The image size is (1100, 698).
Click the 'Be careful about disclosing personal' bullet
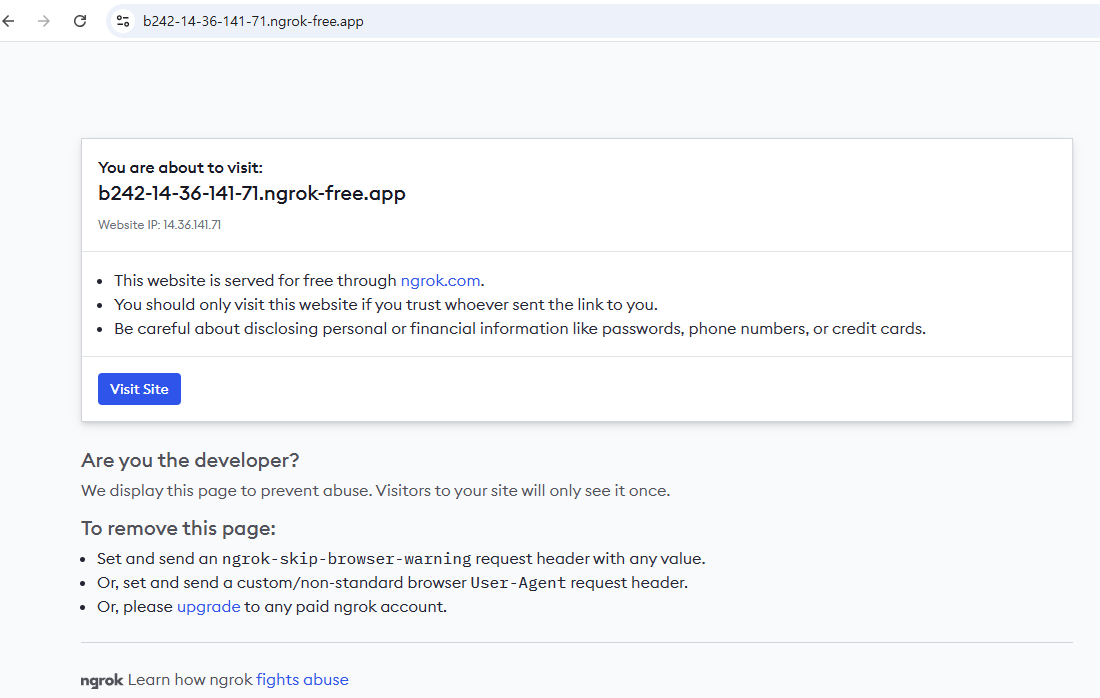[x=520, y=328]
